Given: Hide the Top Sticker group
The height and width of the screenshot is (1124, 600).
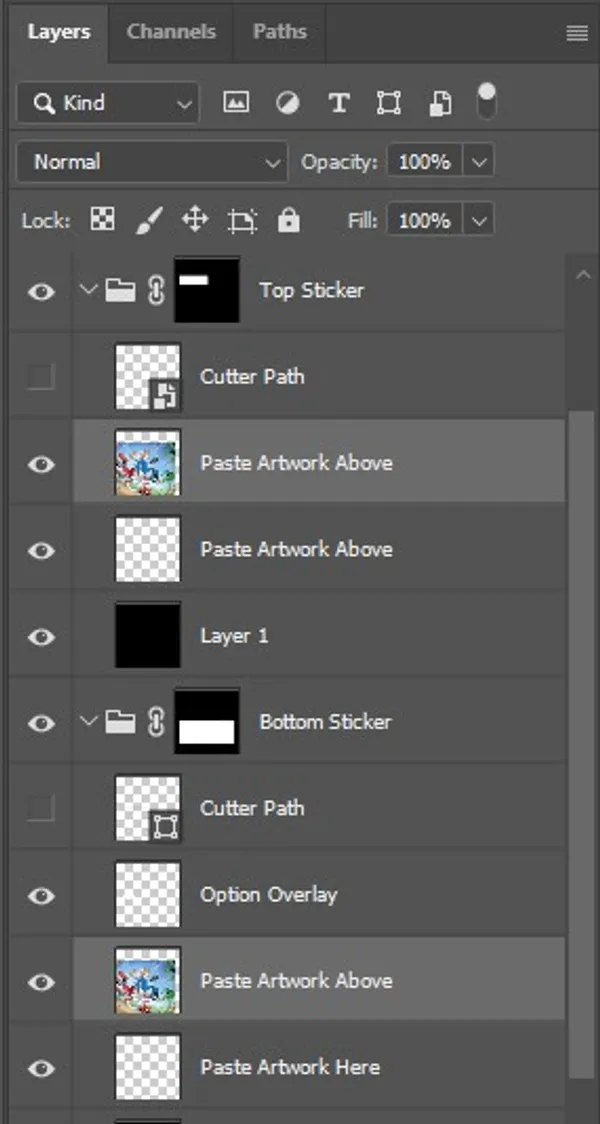Looking at the screenshot, I should pyautogui.click(x=41, y=292).
